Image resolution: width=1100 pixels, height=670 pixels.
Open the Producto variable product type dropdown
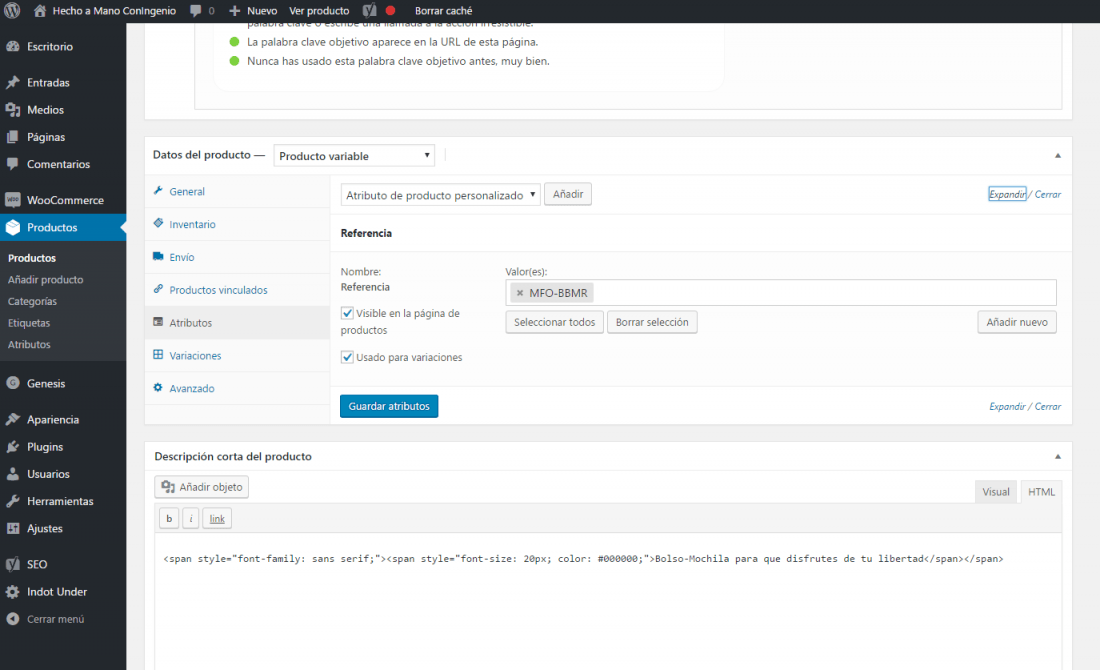coord(354,156)
